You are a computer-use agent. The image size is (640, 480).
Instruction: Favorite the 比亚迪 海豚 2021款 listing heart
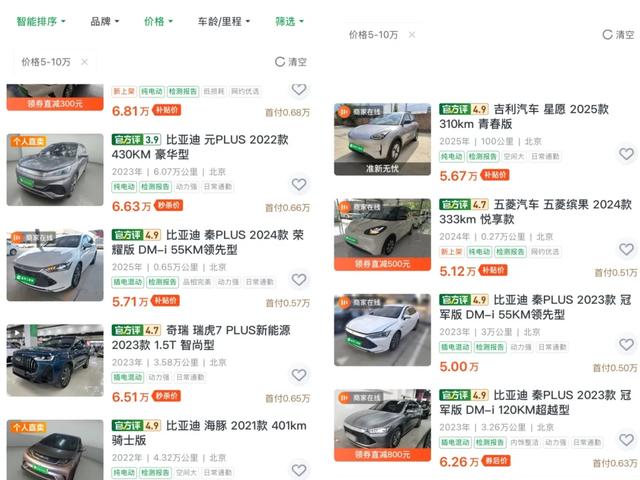[x=299, y=470]
